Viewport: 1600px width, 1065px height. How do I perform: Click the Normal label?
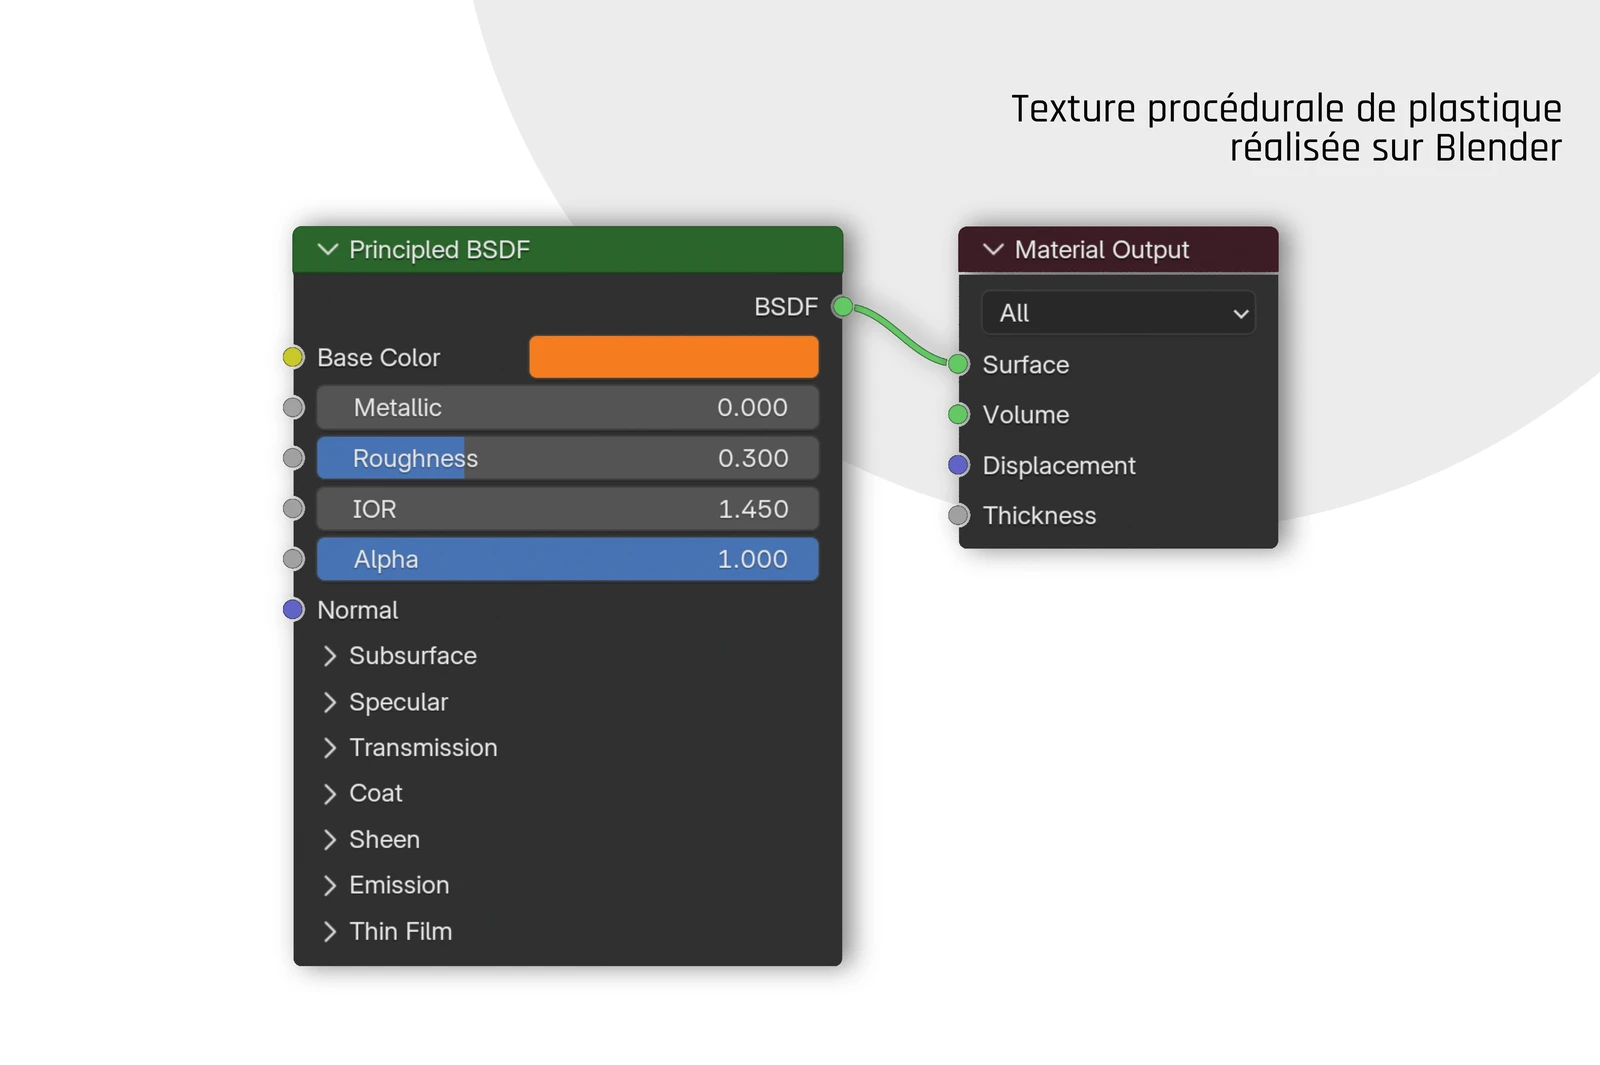pyautogui.click(x=358, y=610)
